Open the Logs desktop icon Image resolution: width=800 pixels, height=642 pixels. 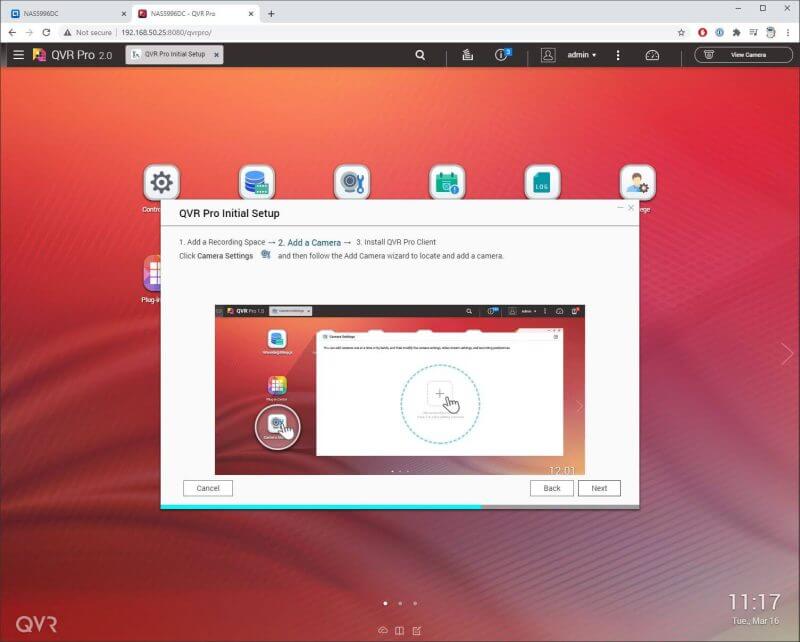point(542,183)
